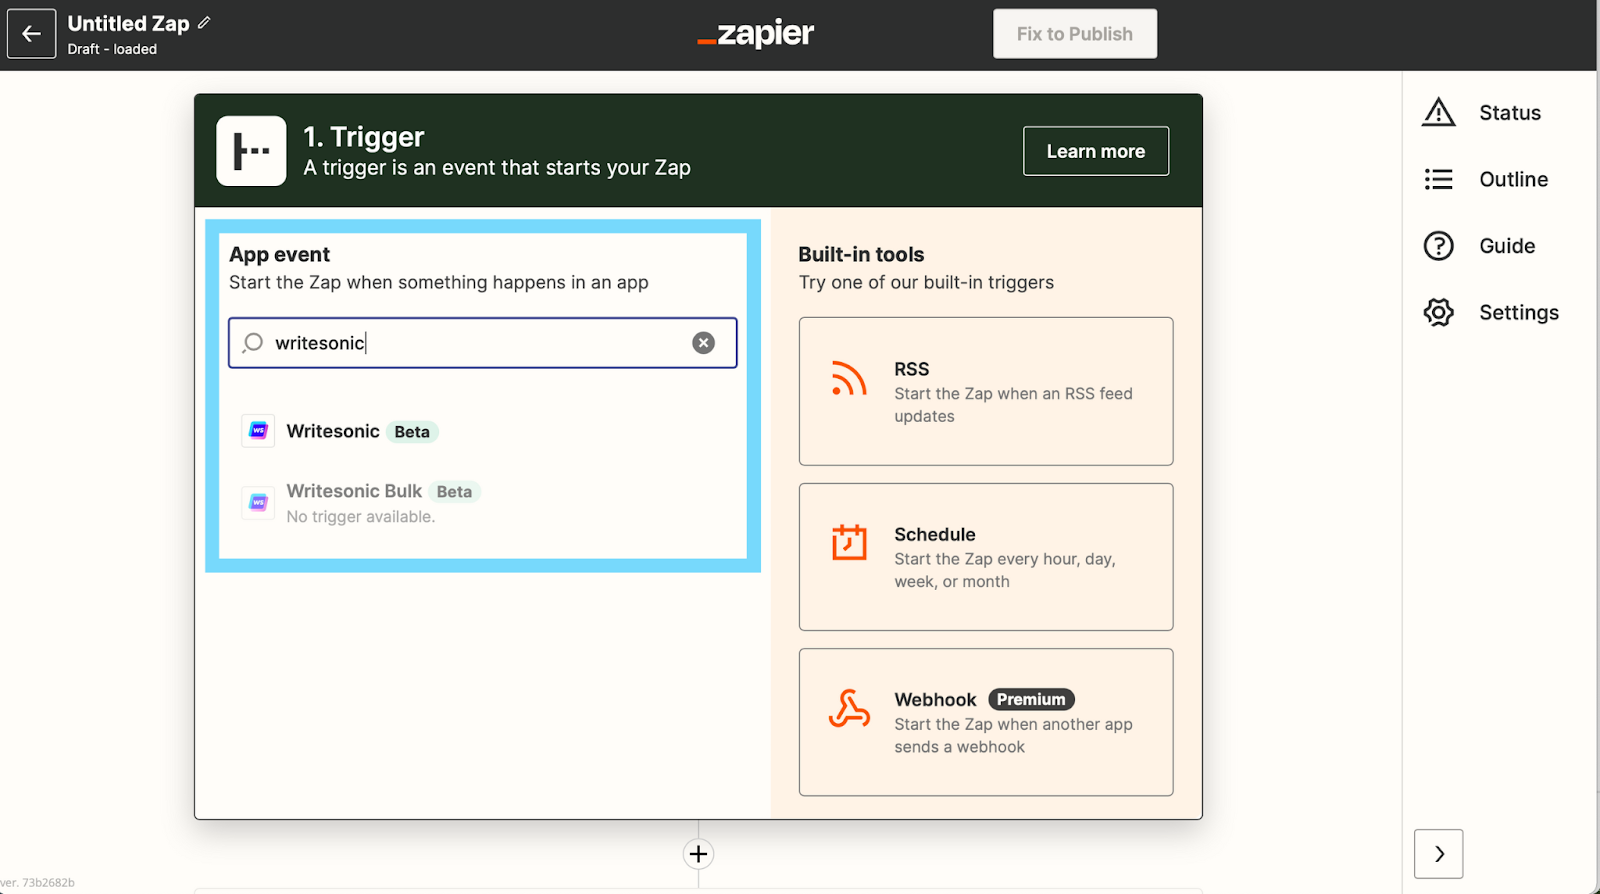Screen dimensions: 1600x894
Task: Open the Outline sidebar item
Action: coord(1488,179)
